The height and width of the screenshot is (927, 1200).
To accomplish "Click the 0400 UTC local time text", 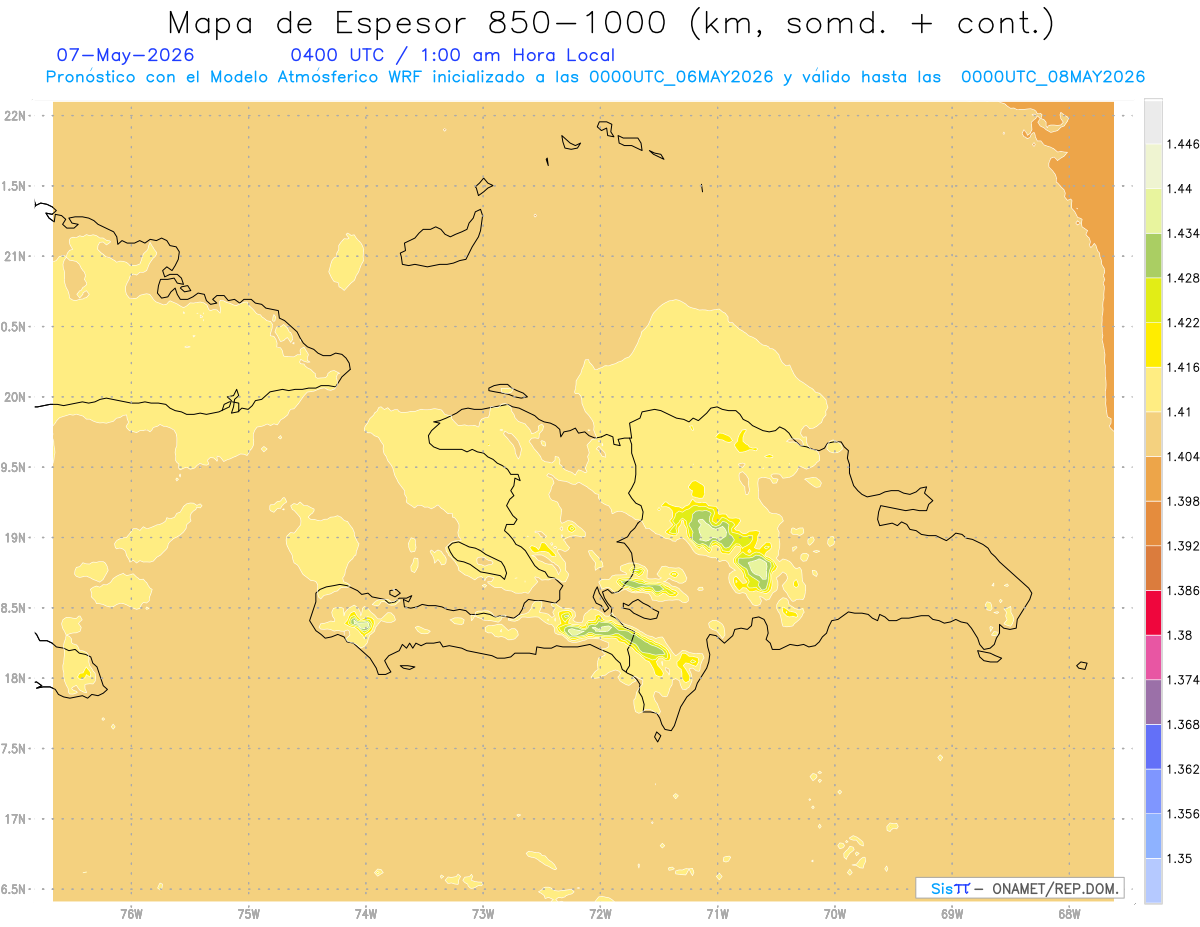I will coord(452,55).
